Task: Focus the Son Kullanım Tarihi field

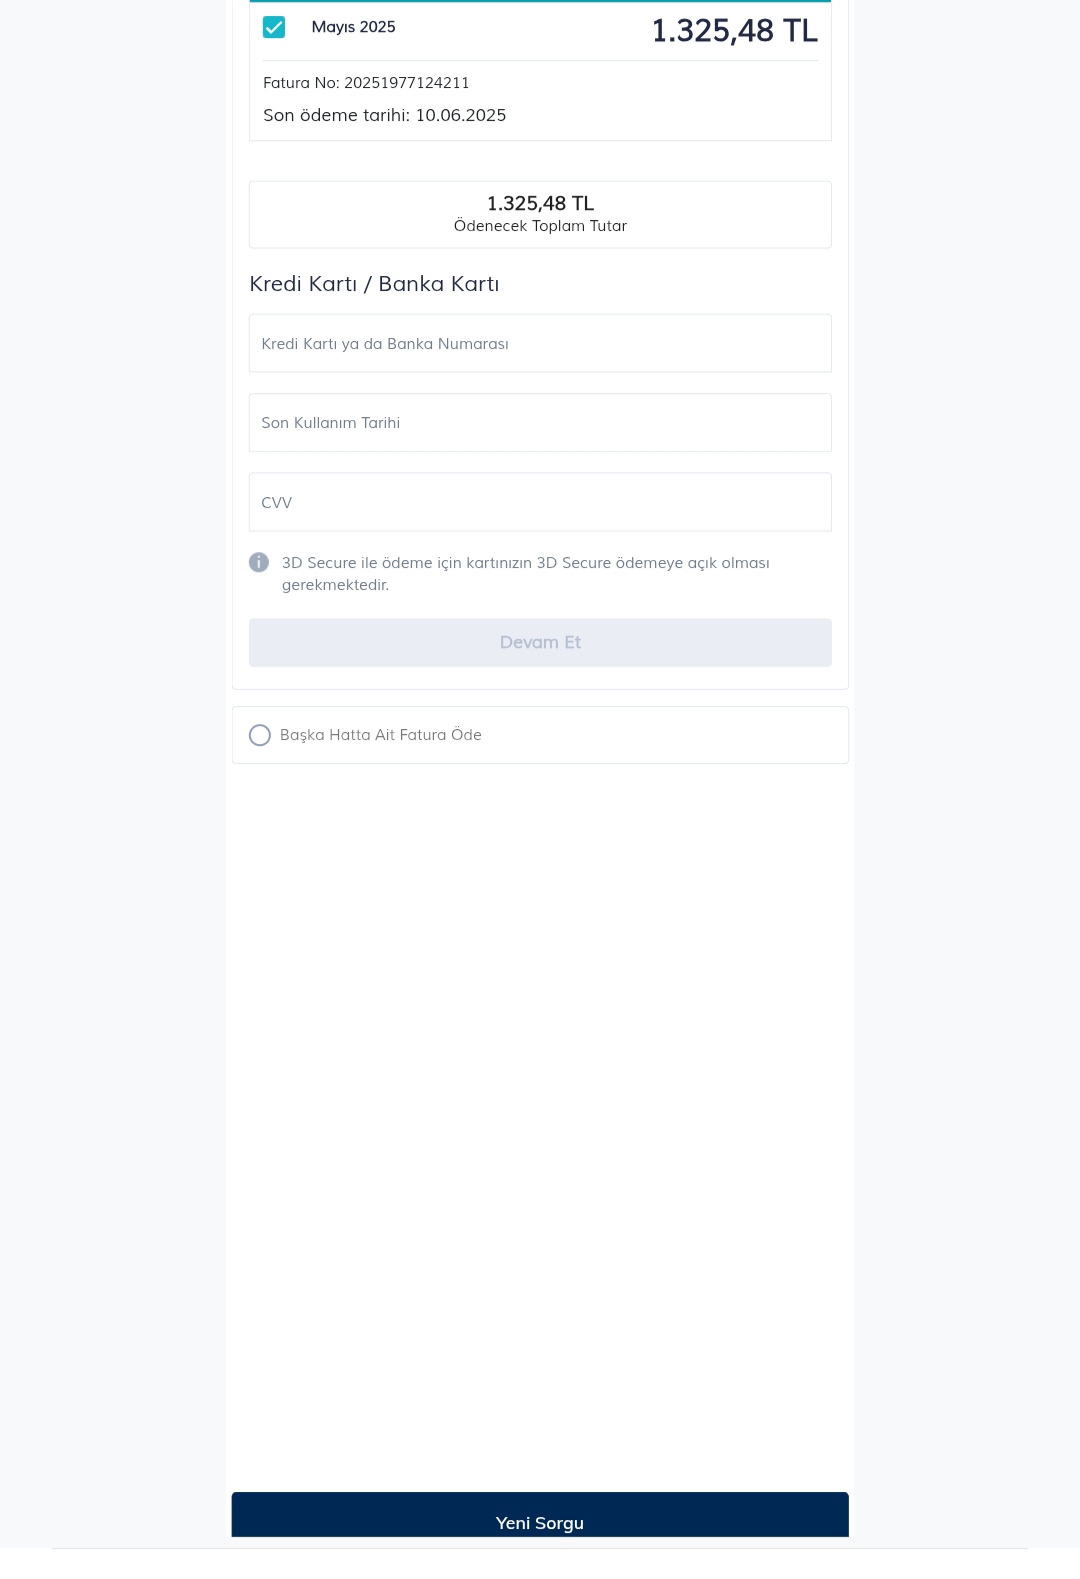Action: click(x=540, y=422)
